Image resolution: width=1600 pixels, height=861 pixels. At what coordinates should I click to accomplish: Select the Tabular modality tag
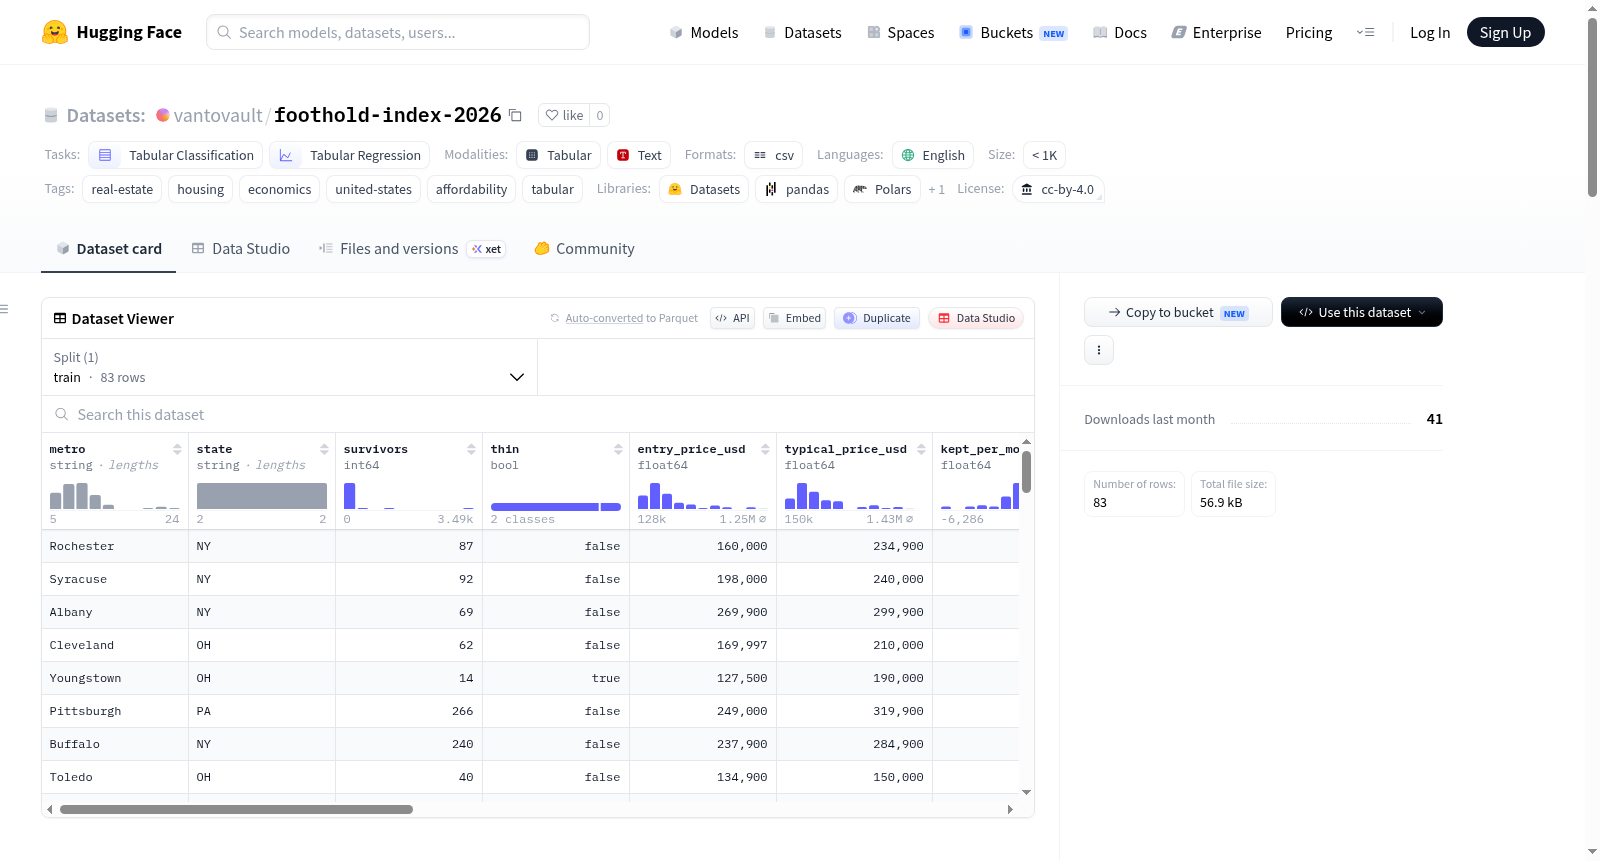[x=559, y=155]
